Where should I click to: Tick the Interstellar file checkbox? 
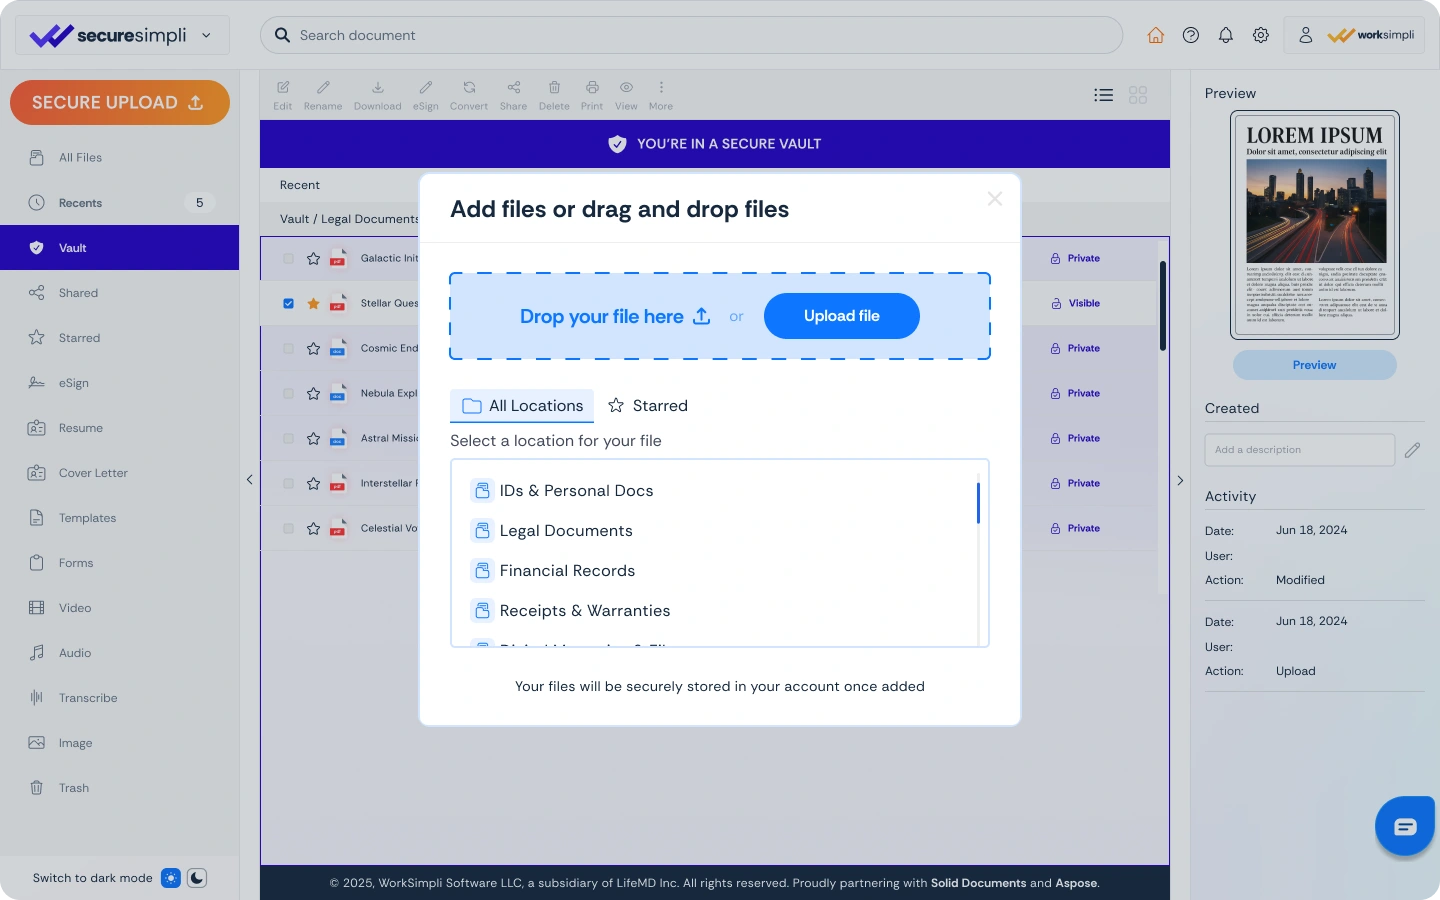pyautogui.click(x=288, y=483)
